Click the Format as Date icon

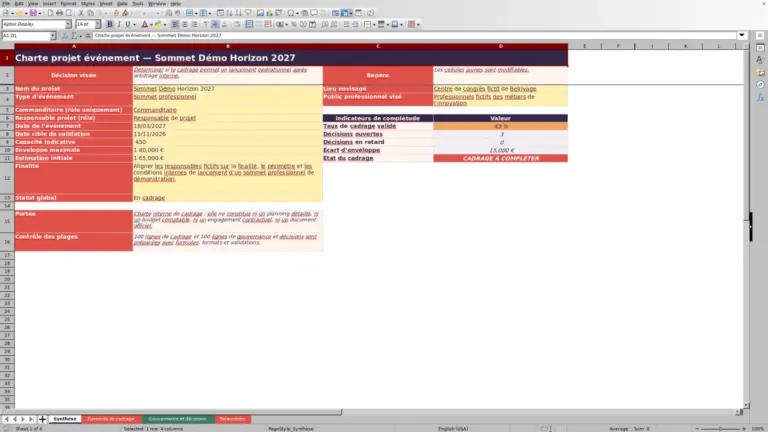tap(312, 24)
